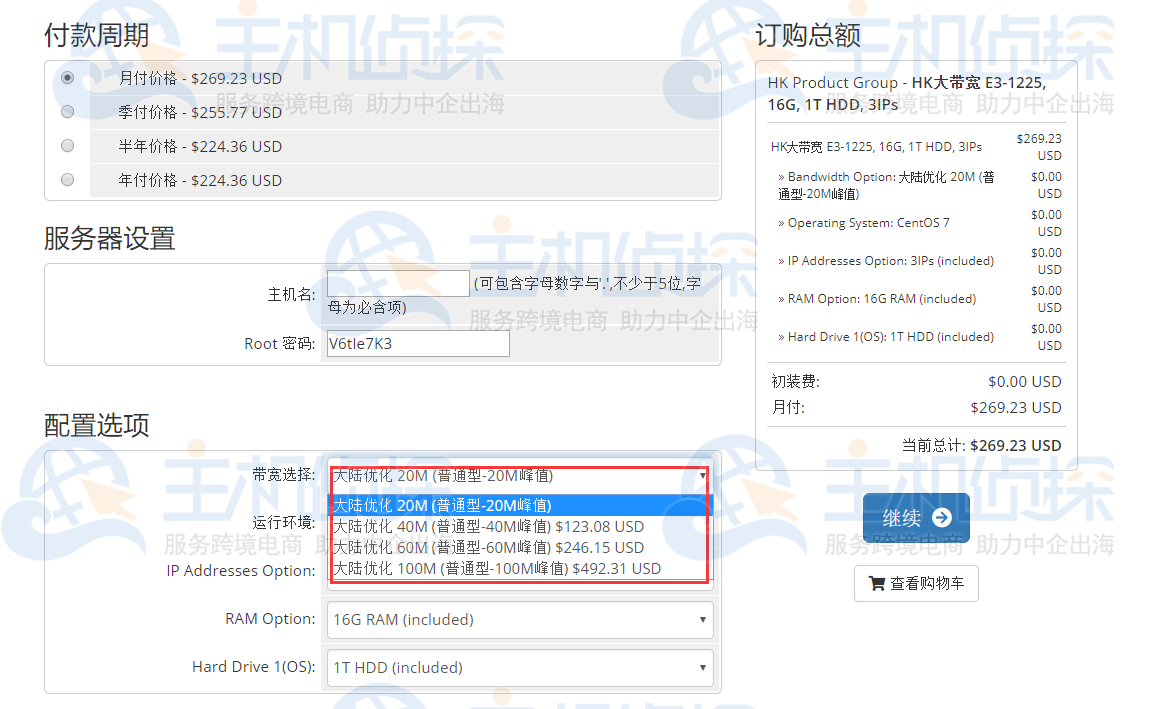
Task: Choose 大陆优化 20M option in list
Action: [x=519, y=505]
